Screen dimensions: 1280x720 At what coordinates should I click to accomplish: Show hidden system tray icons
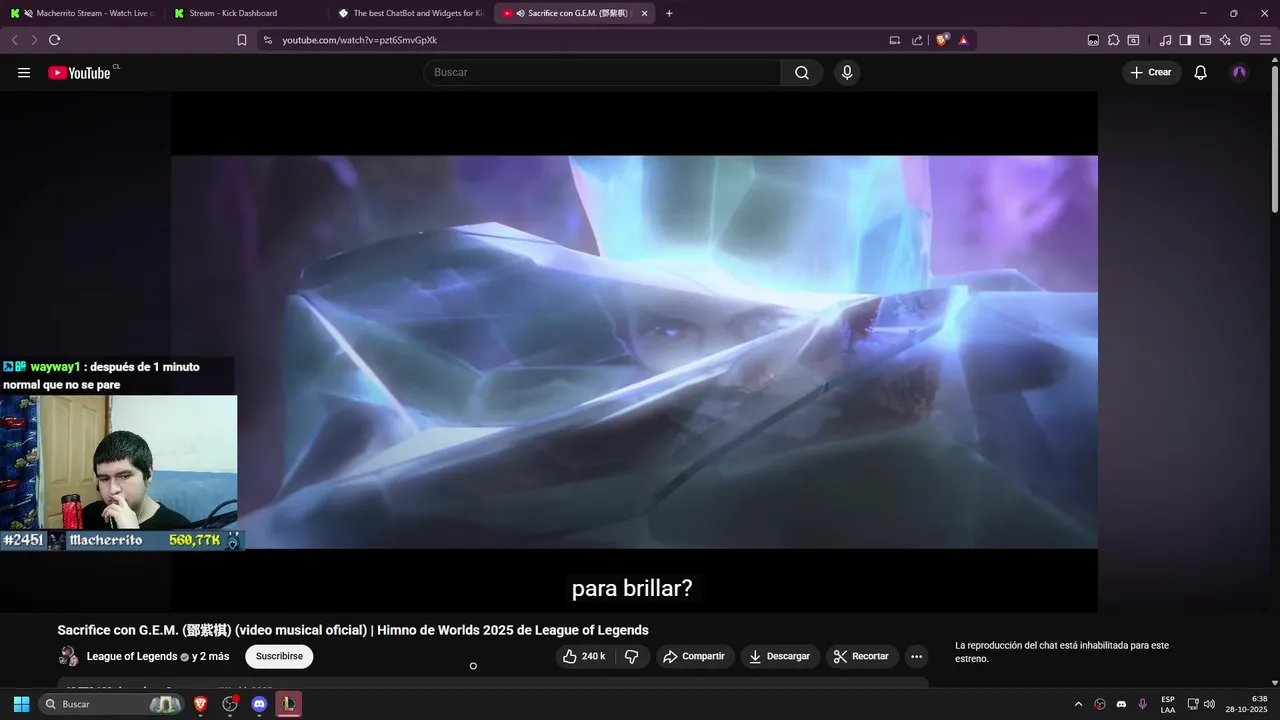click(1078, 704)
